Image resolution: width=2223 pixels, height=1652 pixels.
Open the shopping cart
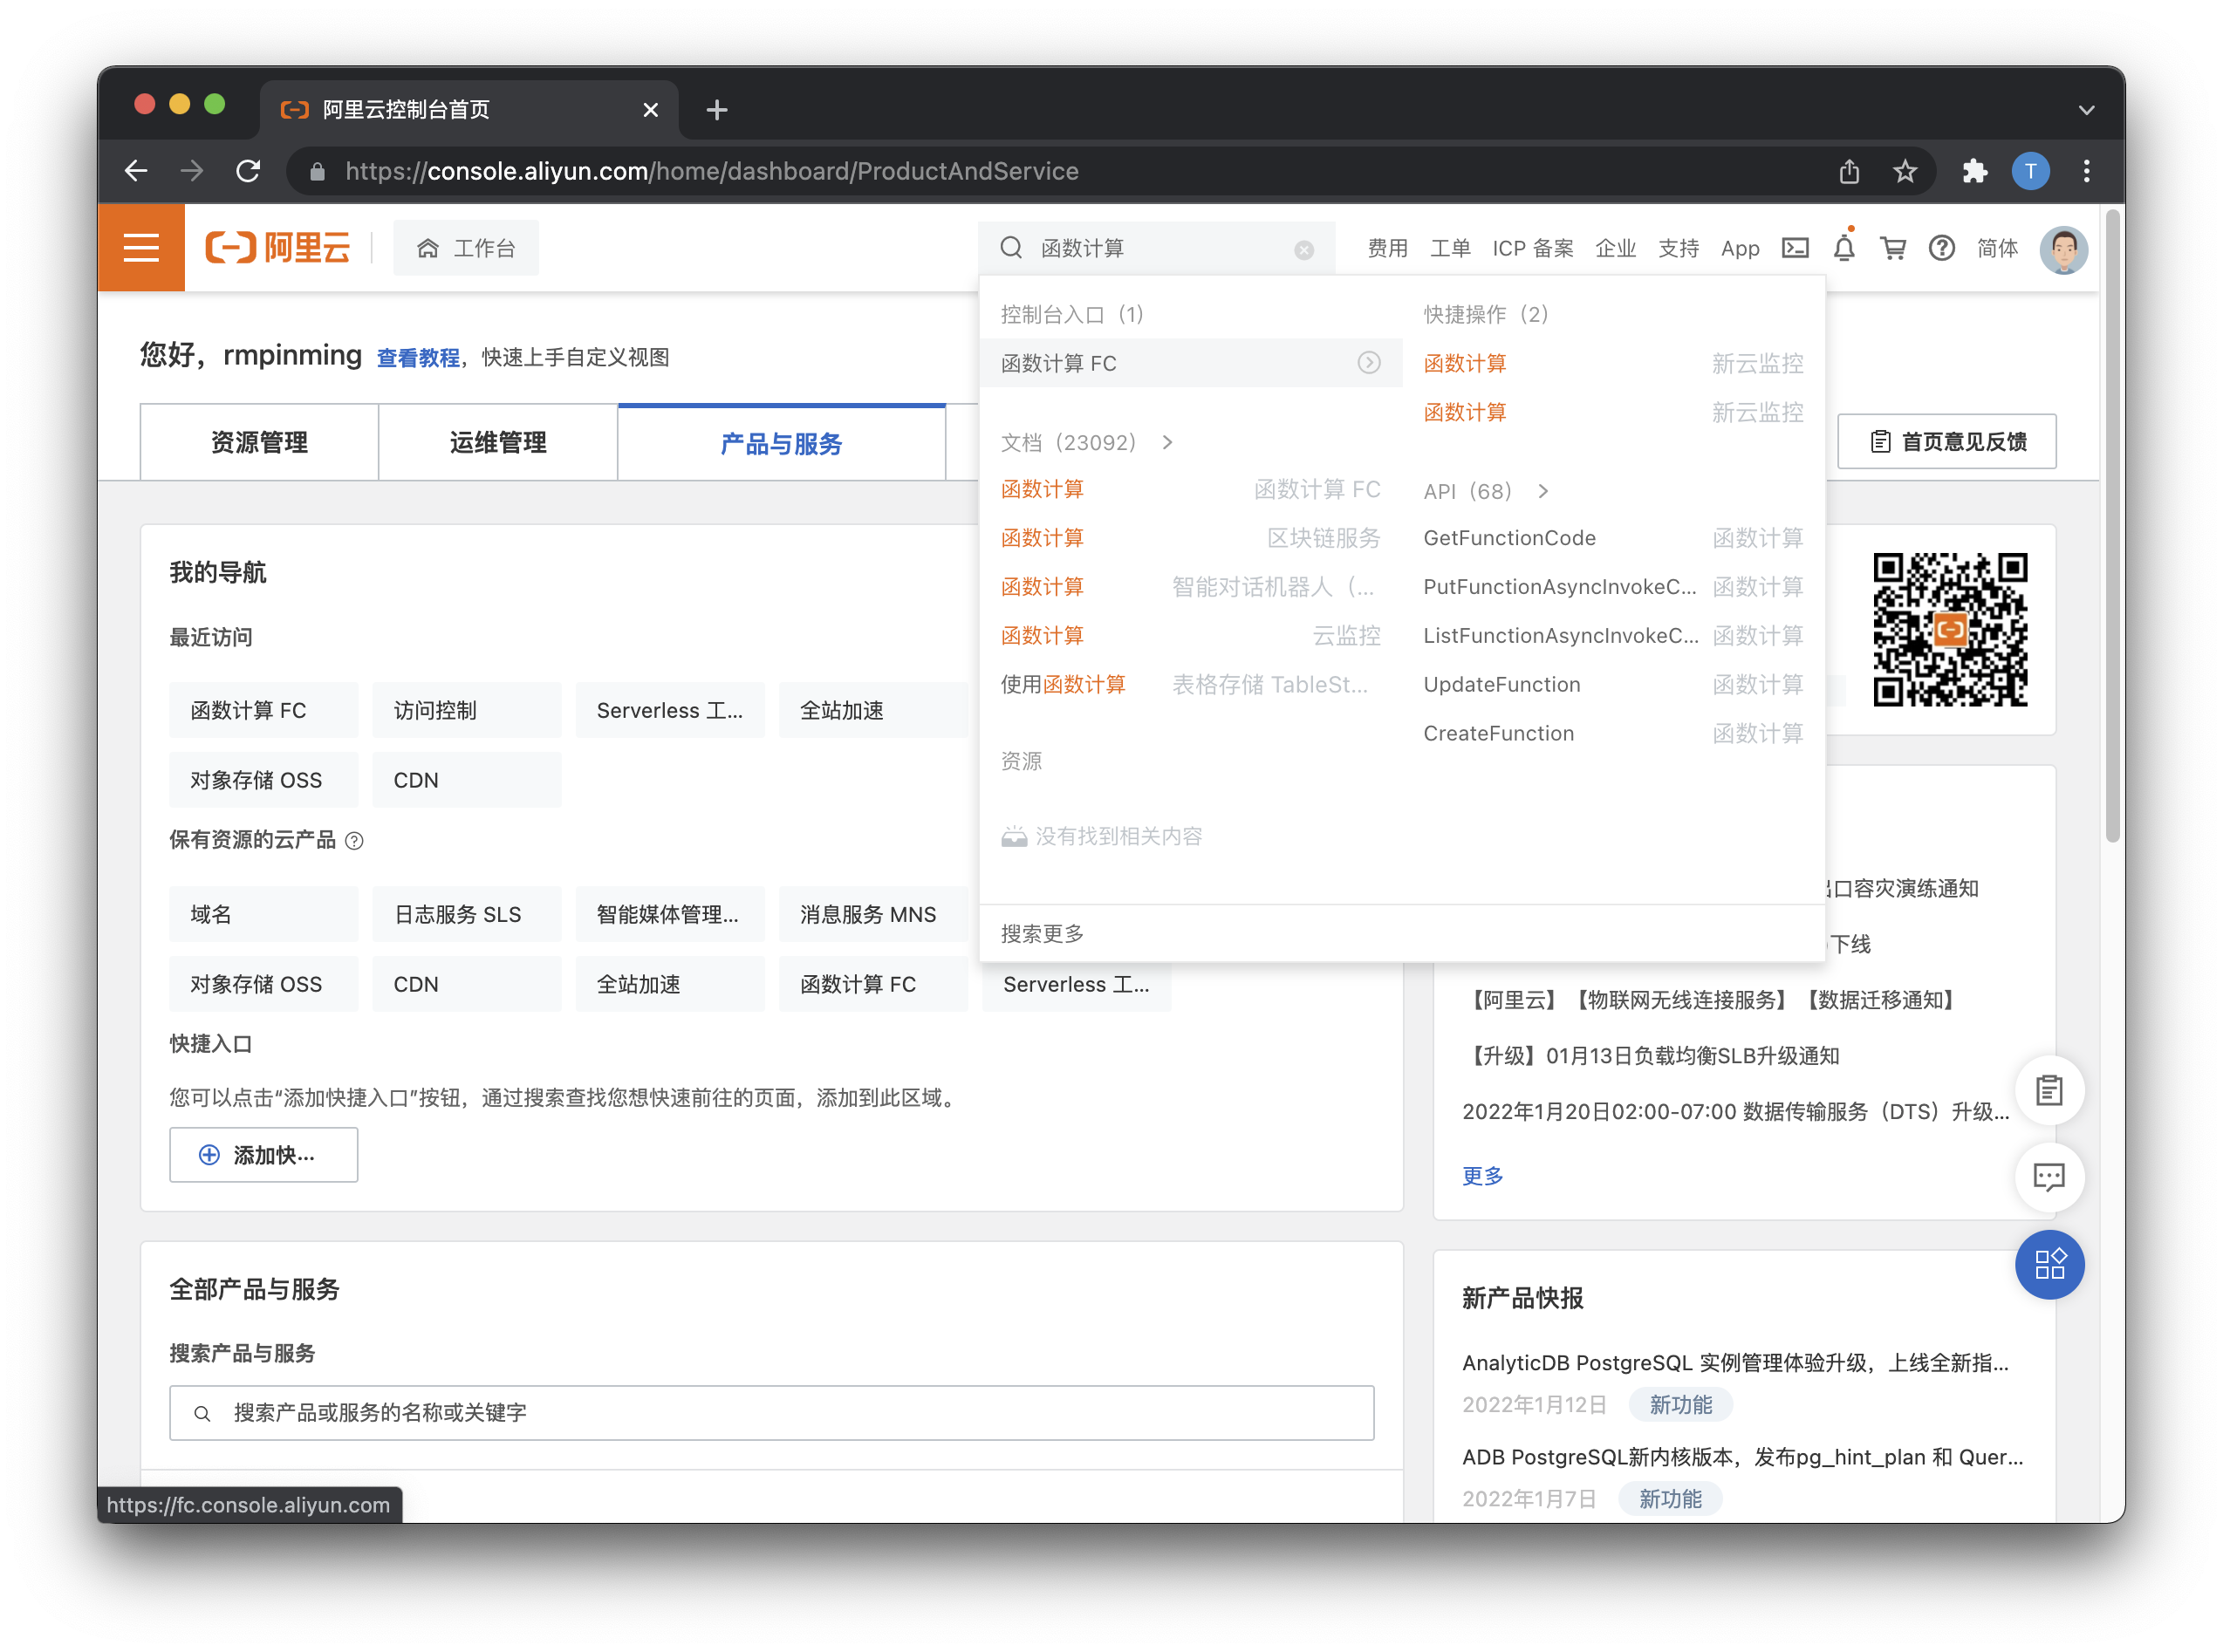(x=1892, y=248)
